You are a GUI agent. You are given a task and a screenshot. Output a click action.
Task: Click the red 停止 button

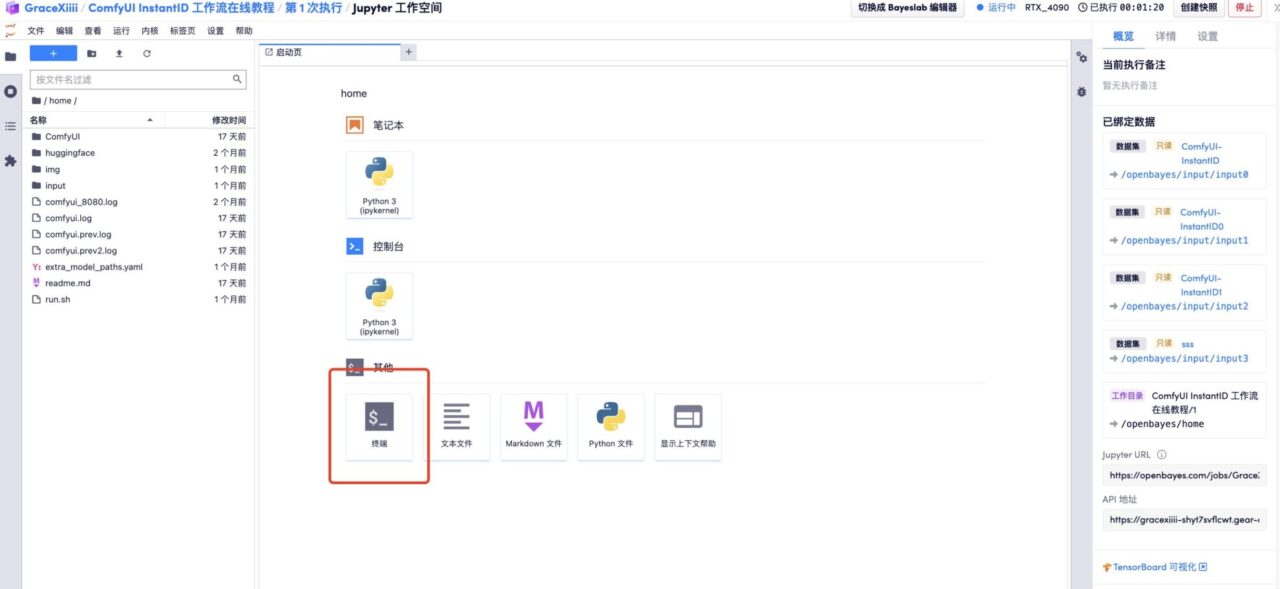(1244, 8)
